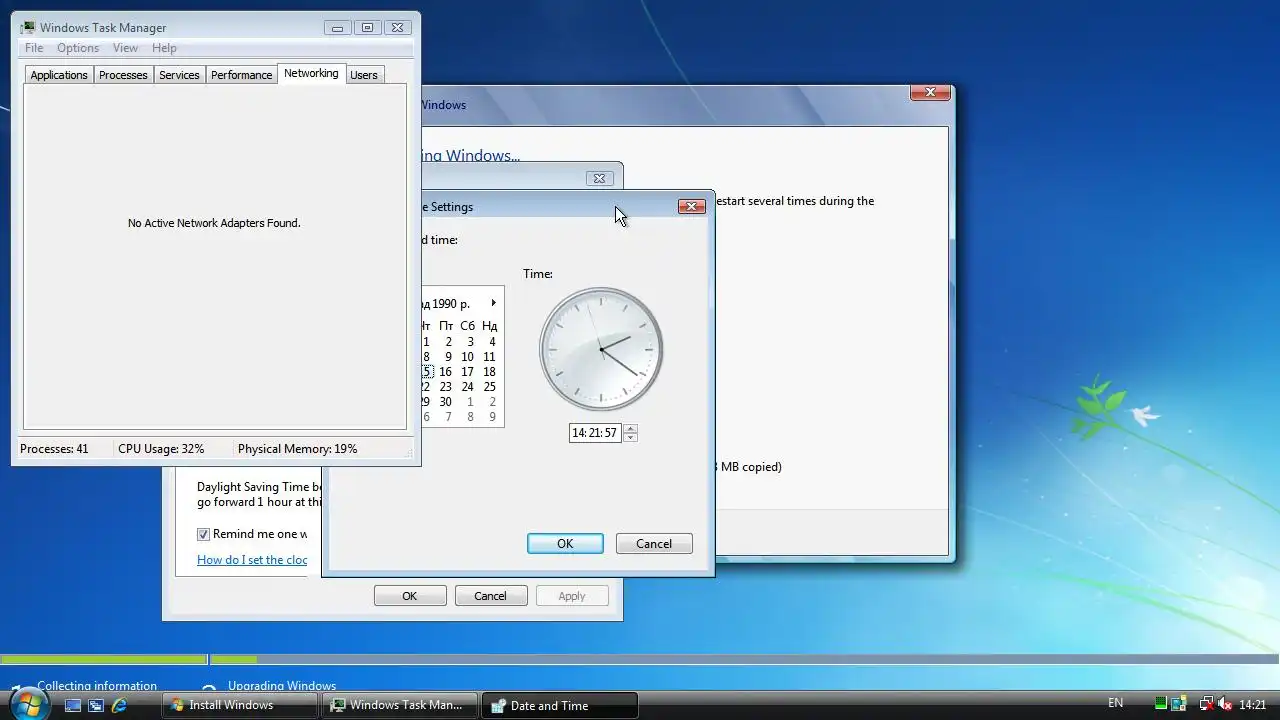Screen dimensions: 1280x720
Task: Select day 30 in the calendar
Action: coord(445,402)
